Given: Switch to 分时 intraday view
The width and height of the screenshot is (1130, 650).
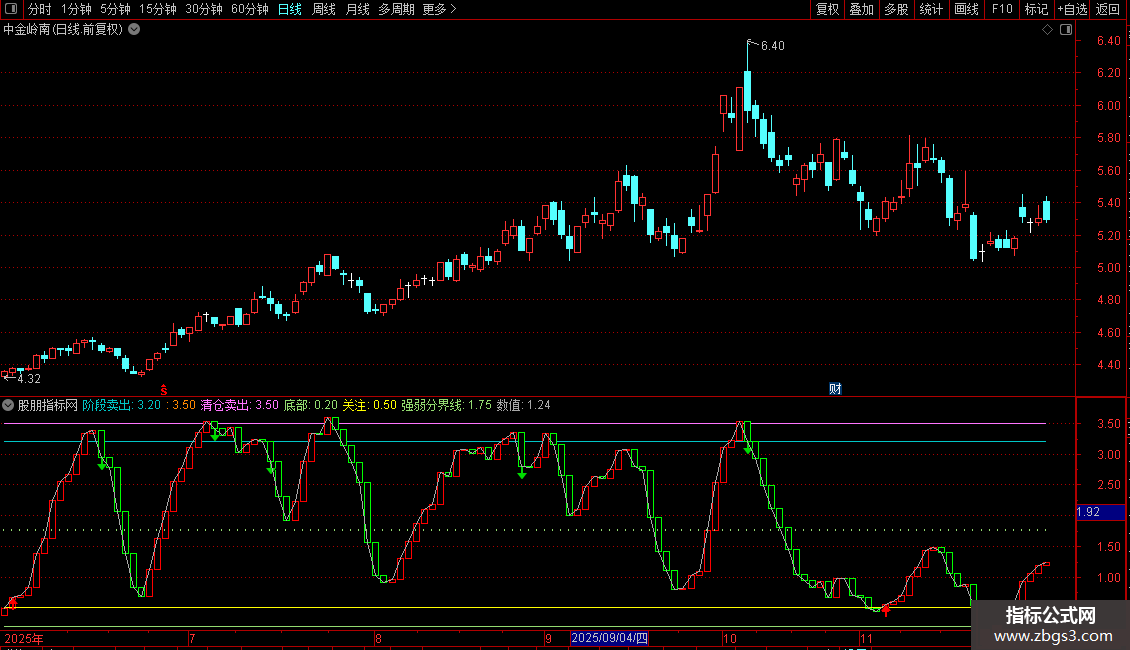Looking at the screenshot, I should [x=40, y=9].
